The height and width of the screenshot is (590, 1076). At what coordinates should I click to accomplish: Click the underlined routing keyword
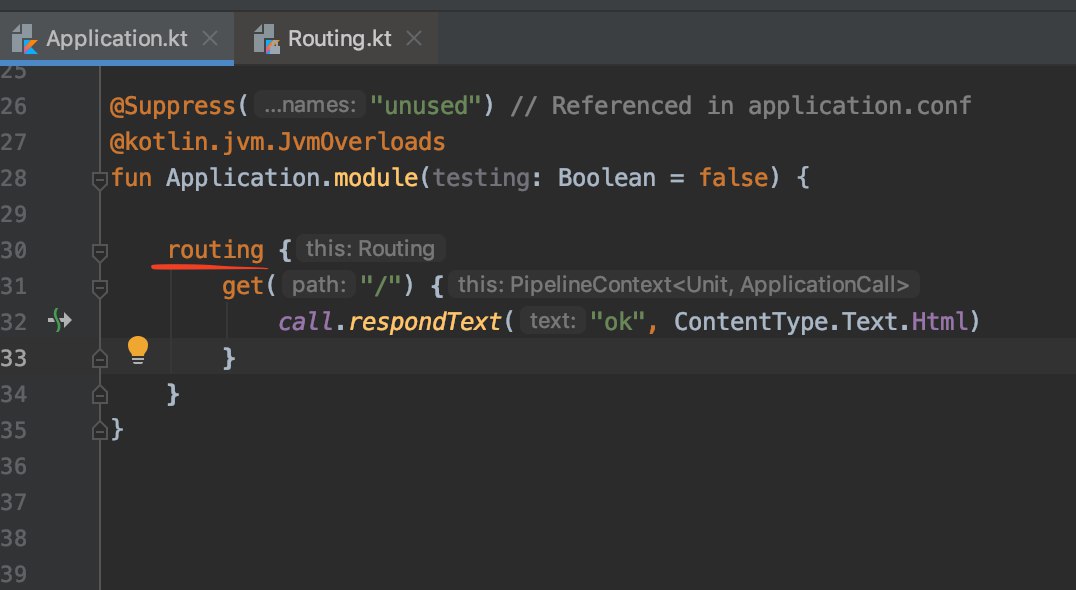(215, 250)
